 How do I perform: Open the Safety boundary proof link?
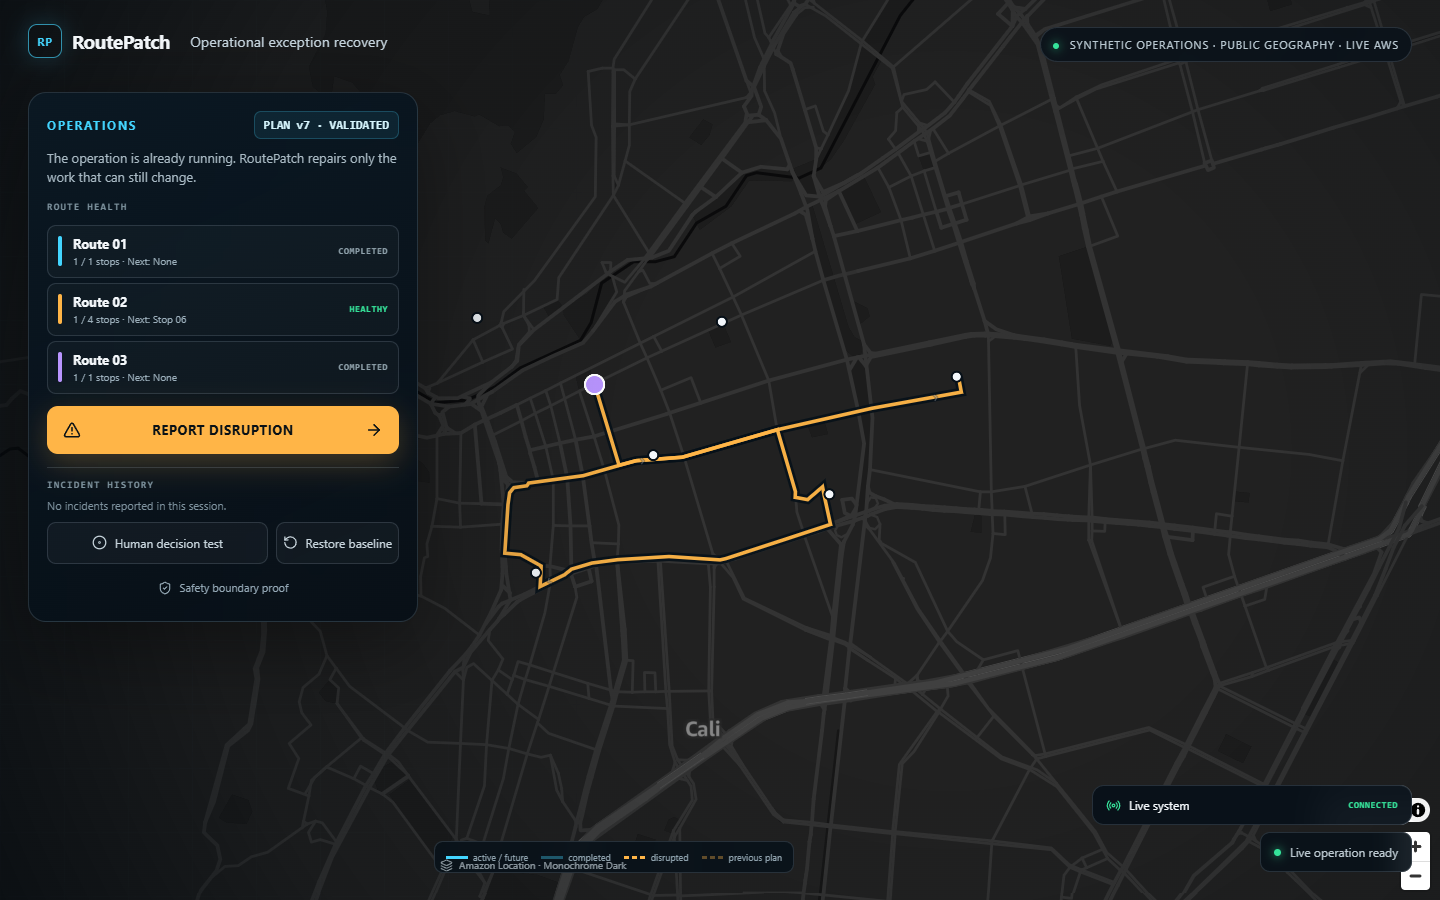[x=223, y=588]
